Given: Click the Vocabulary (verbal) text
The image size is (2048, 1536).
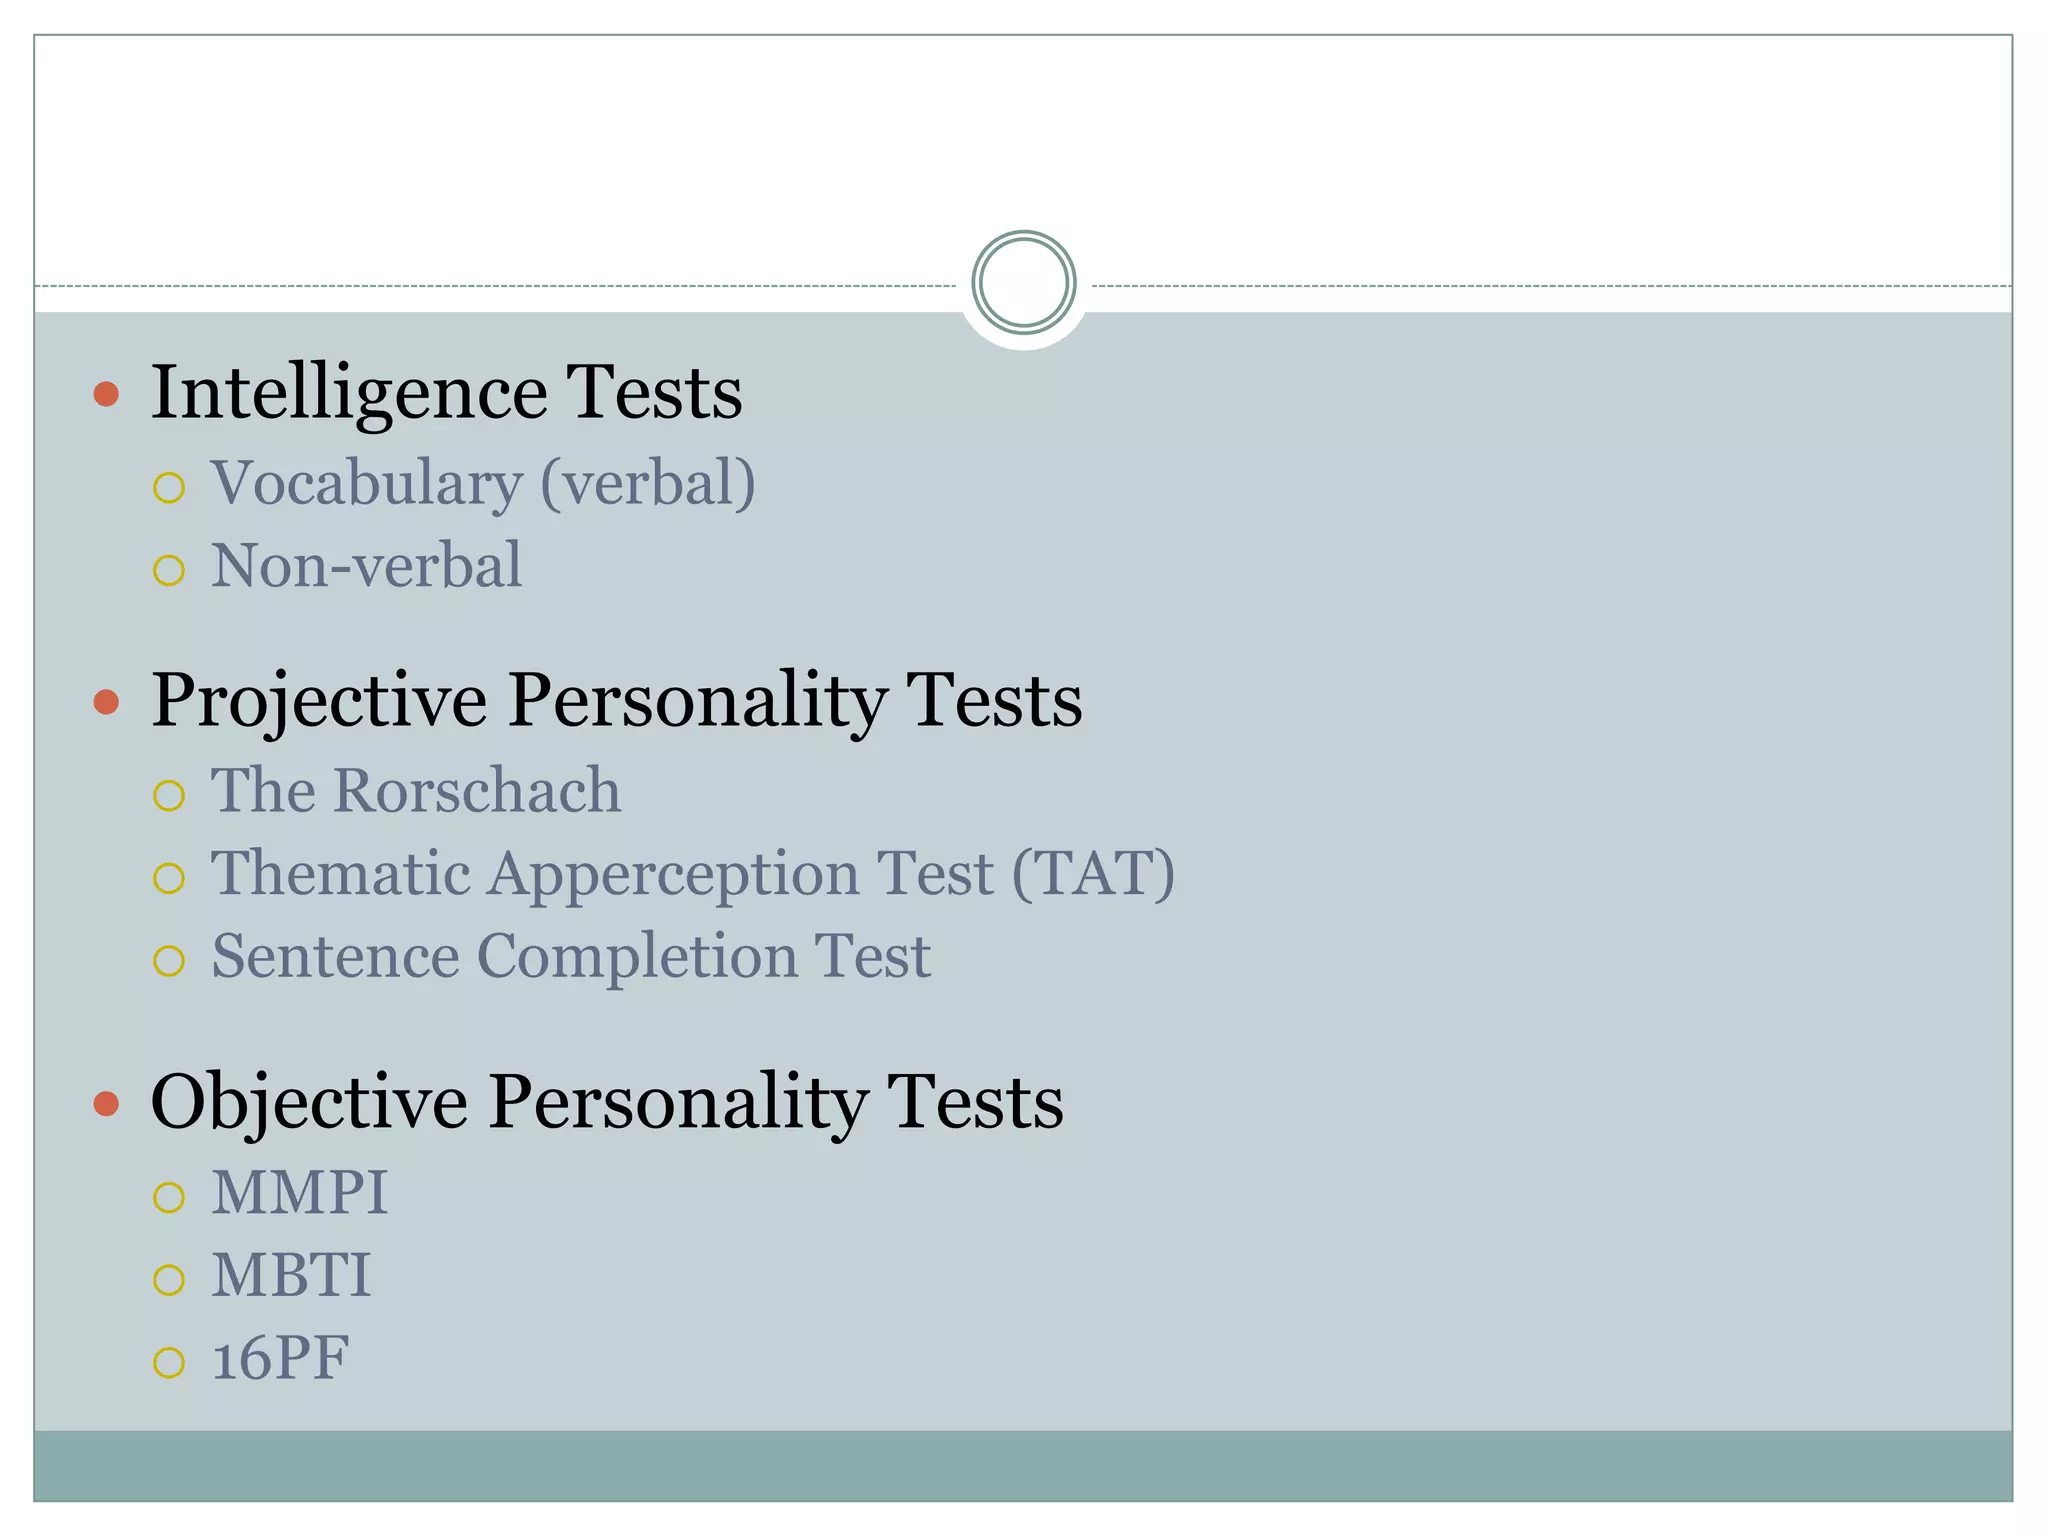Looking at the screenshot, I should tap(483, 484).
